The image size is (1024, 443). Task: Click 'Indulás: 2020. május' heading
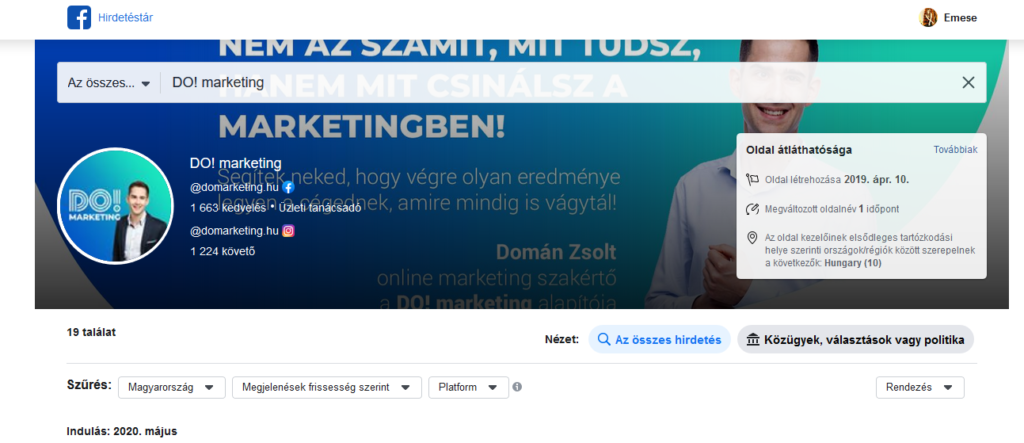[x=122, y=431]
